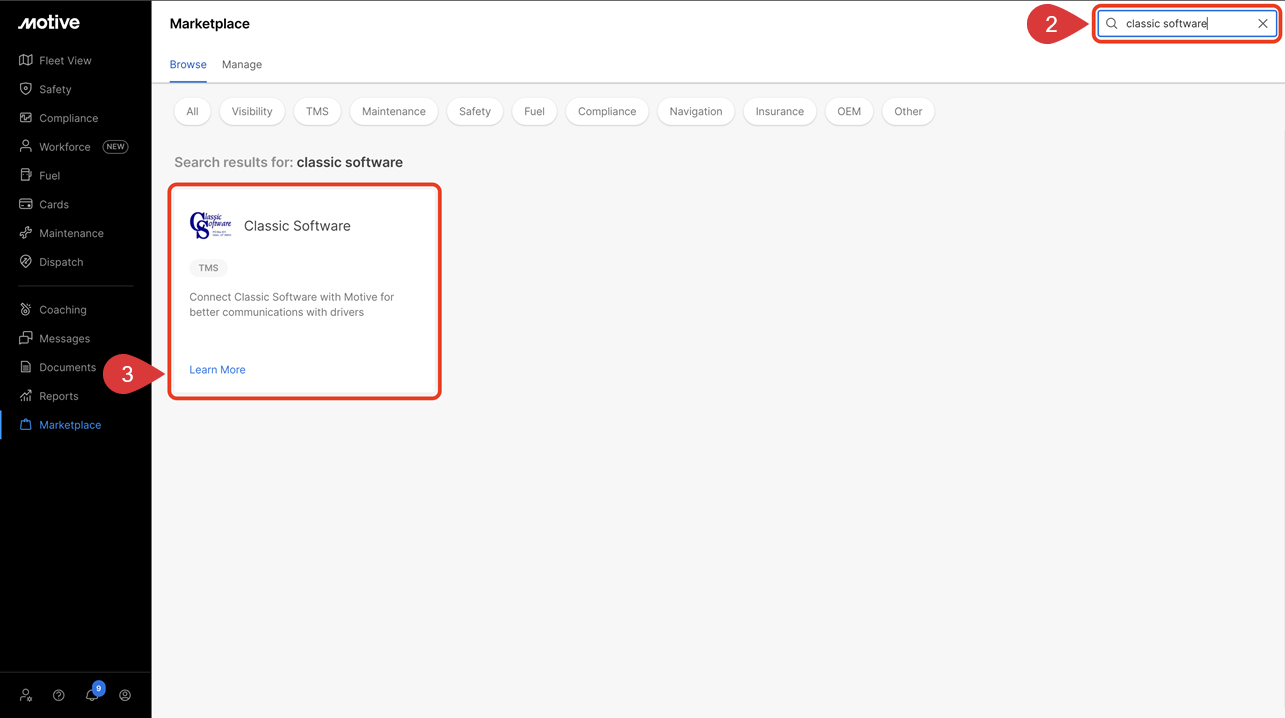Click the Maintenance wrench icon
The height and width of the screenshot is (718, 1285).
coord(26,233)
